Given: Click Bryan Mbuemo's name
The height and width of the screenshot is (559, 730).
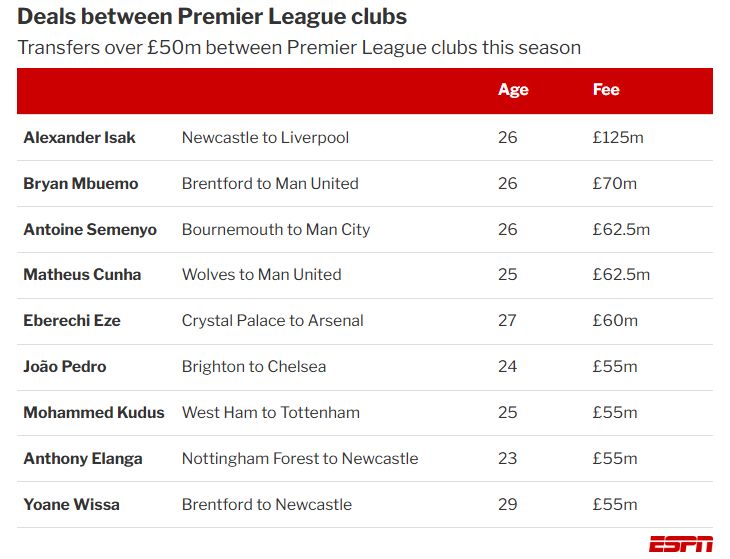Looking at the screenshot, I should (x=81, y=184).
